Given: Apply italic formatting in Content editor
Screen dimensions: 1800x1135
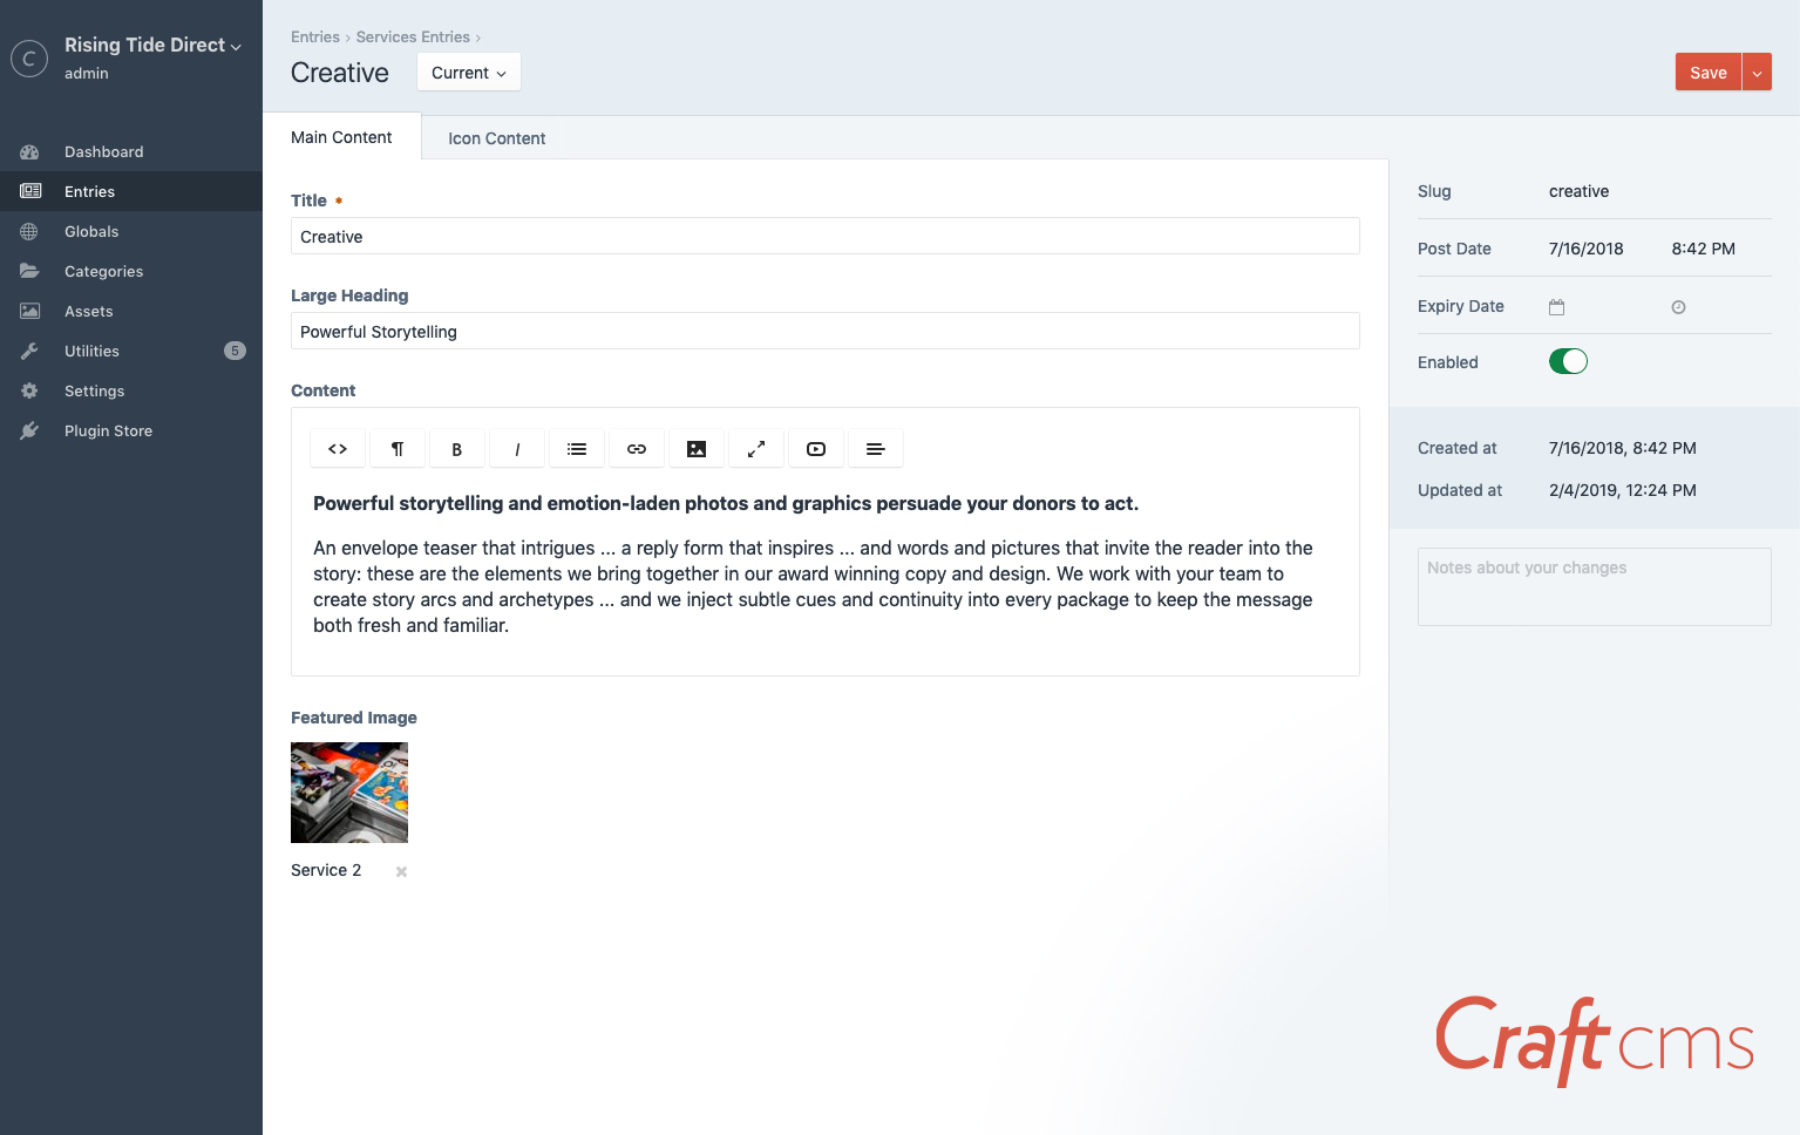Looking at the screenshot, I should click(x=516, y=449).
